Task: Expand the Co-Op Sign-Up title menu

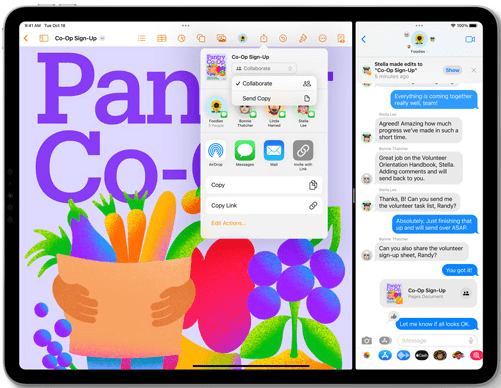Action: [x=102, y=38]
